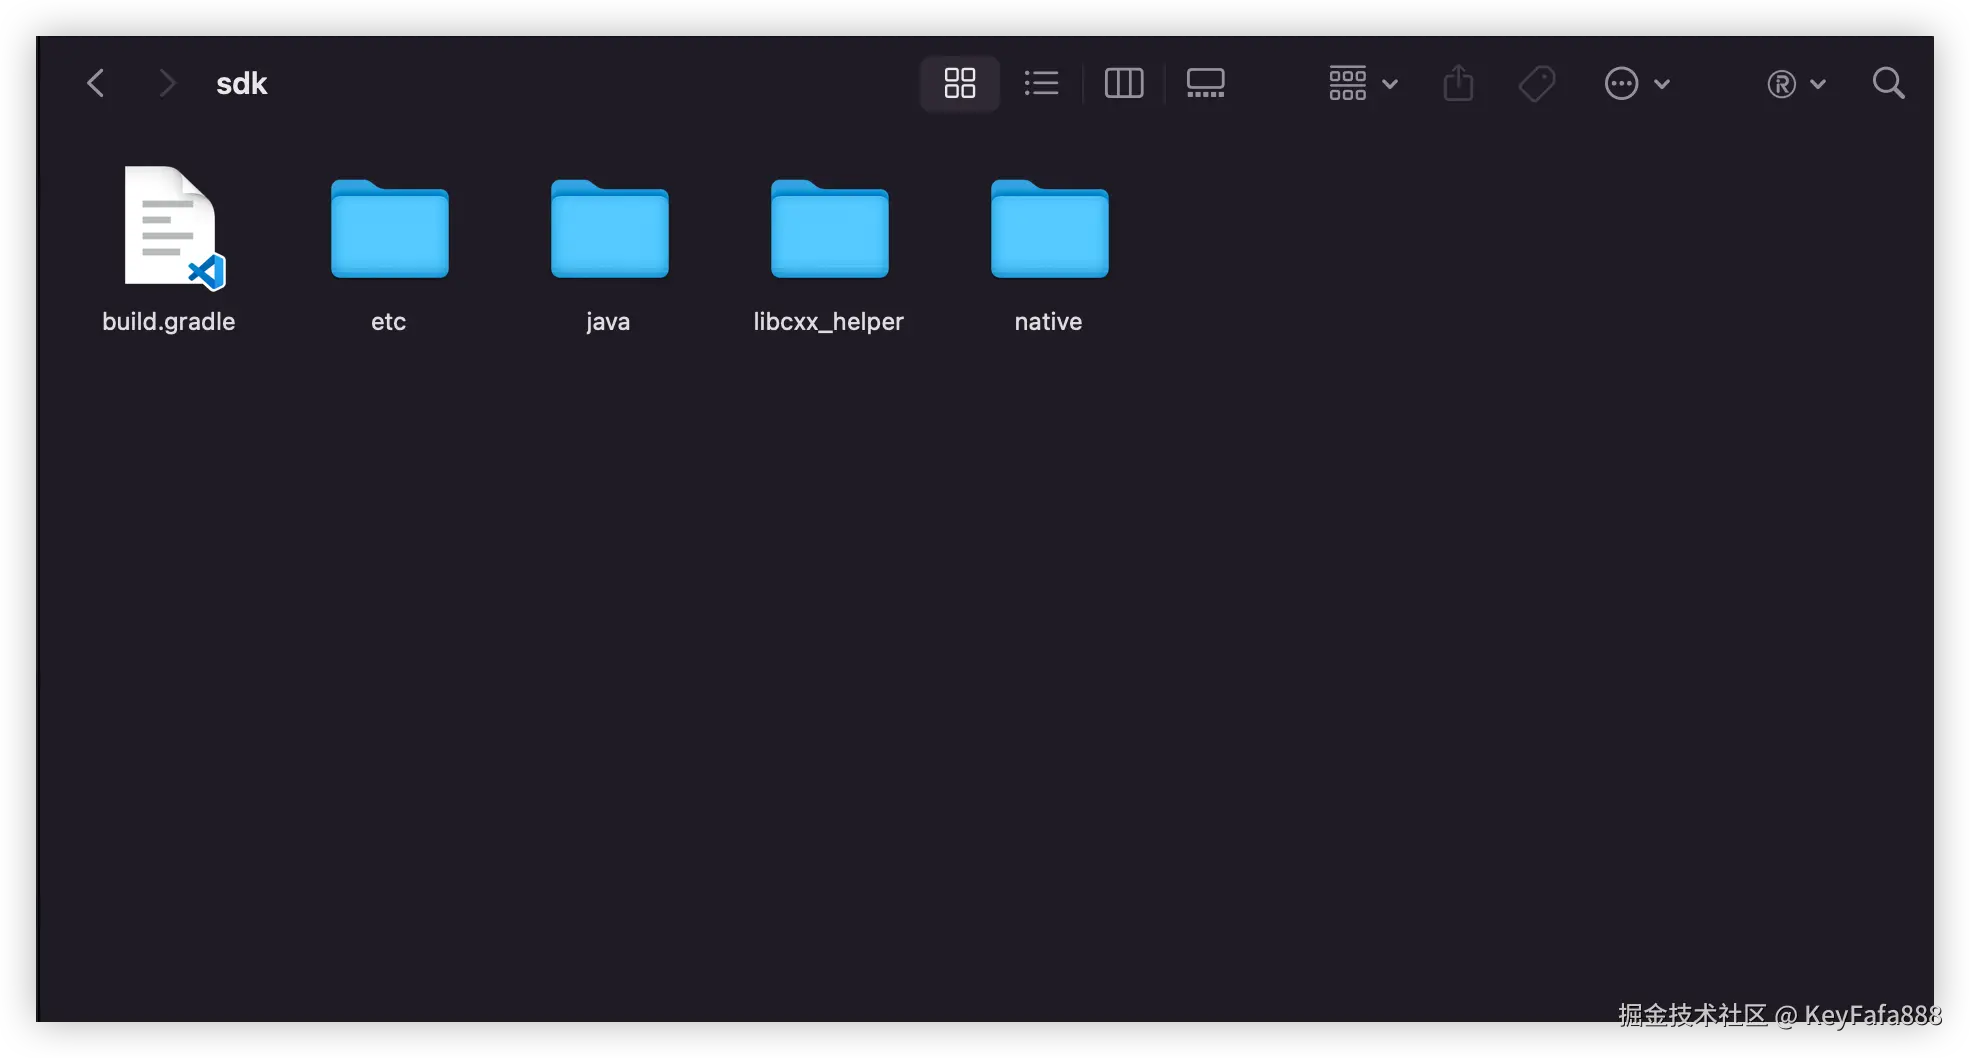1970x1058 pixels.
Task: Click the forward navigation arrow
Action: [167, 83]
